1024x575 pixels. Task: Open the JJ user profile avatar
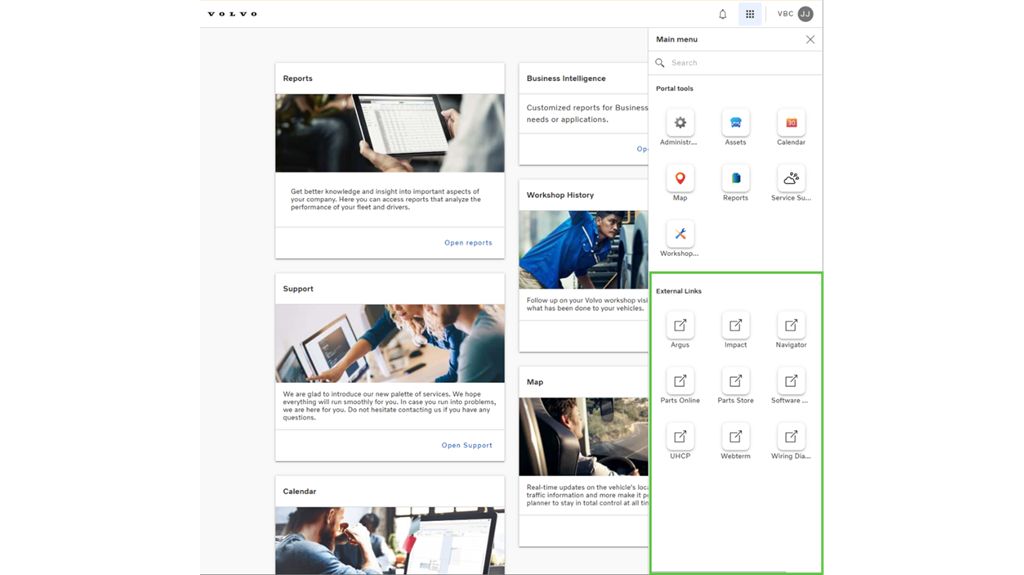pyautogui.click(x=805, y=14)
